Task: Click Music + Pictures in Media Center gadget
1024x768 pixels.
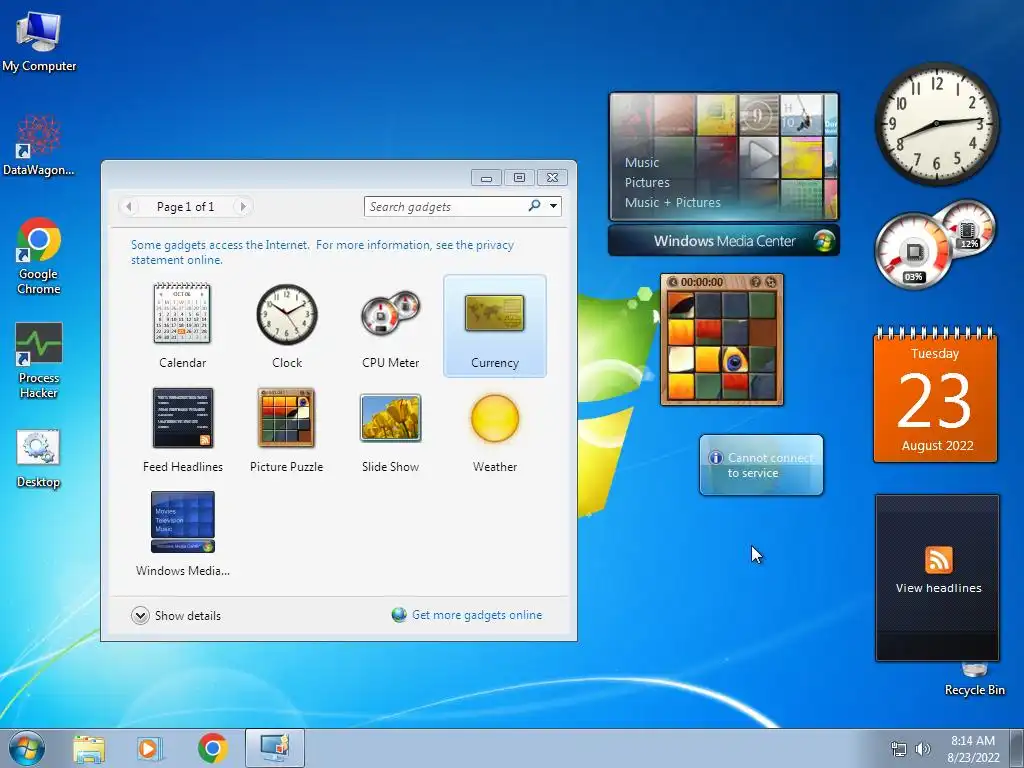Action: tap(673, 202)
